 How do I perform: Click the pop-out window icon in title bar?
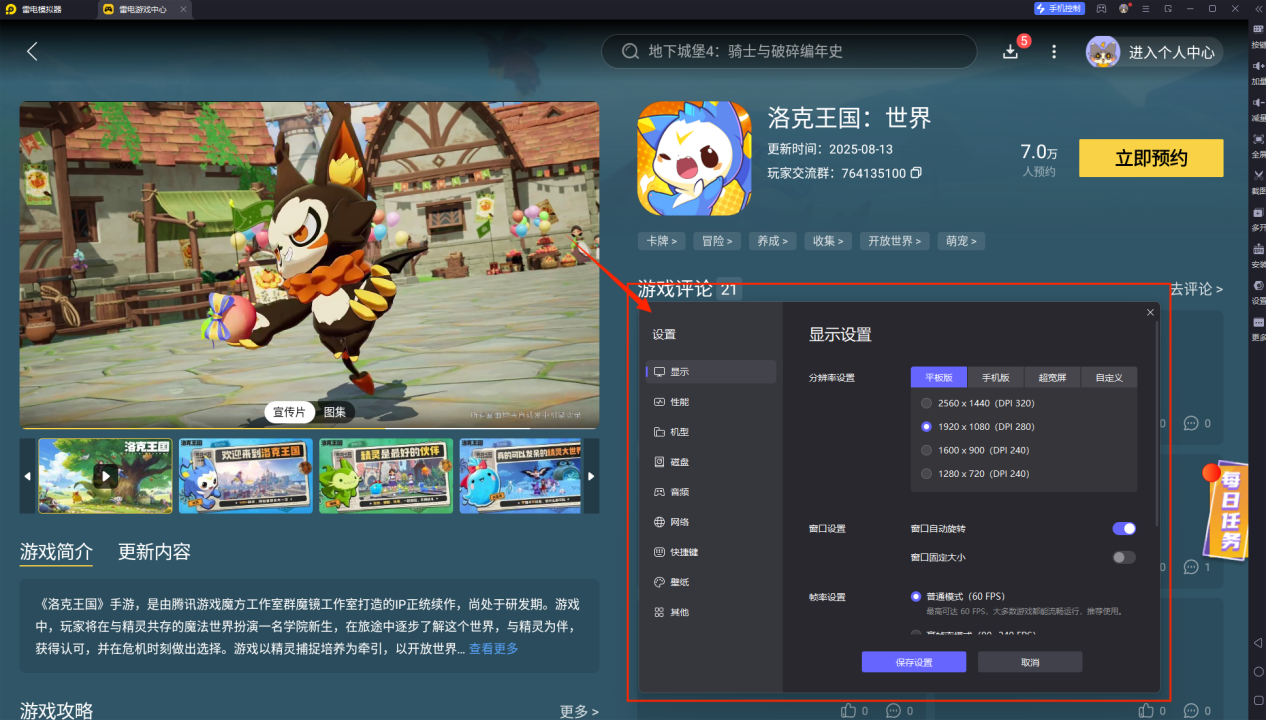click(1168, 8)
